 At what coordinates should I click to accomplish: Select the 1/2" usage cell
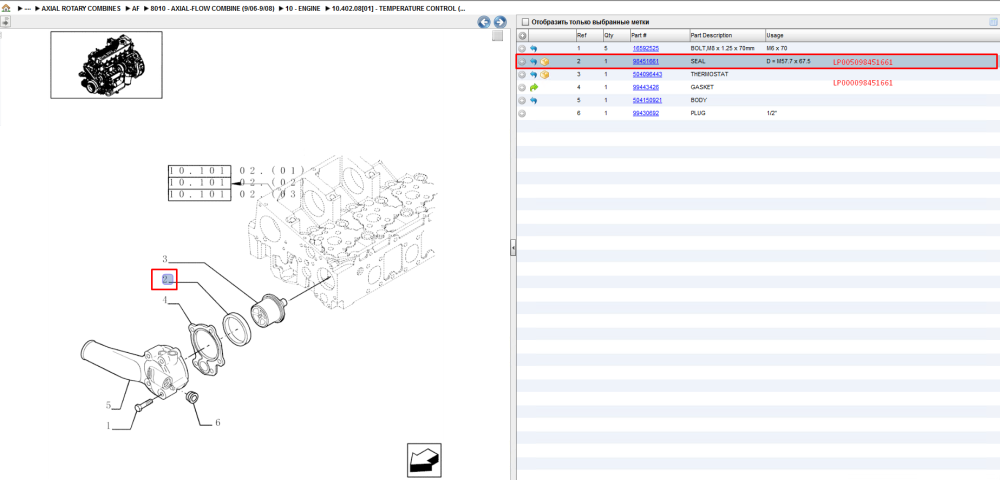[772, 113]
